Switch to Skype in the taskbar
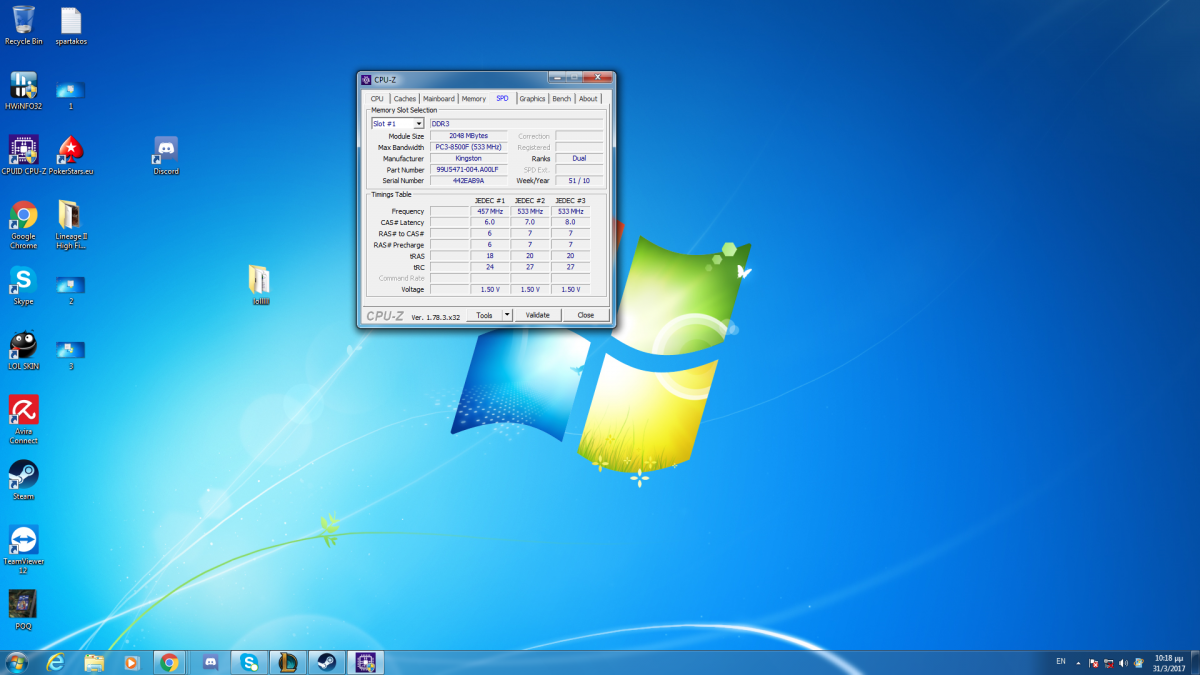The width and height of the screenshot is (1200, 675). 249,662
